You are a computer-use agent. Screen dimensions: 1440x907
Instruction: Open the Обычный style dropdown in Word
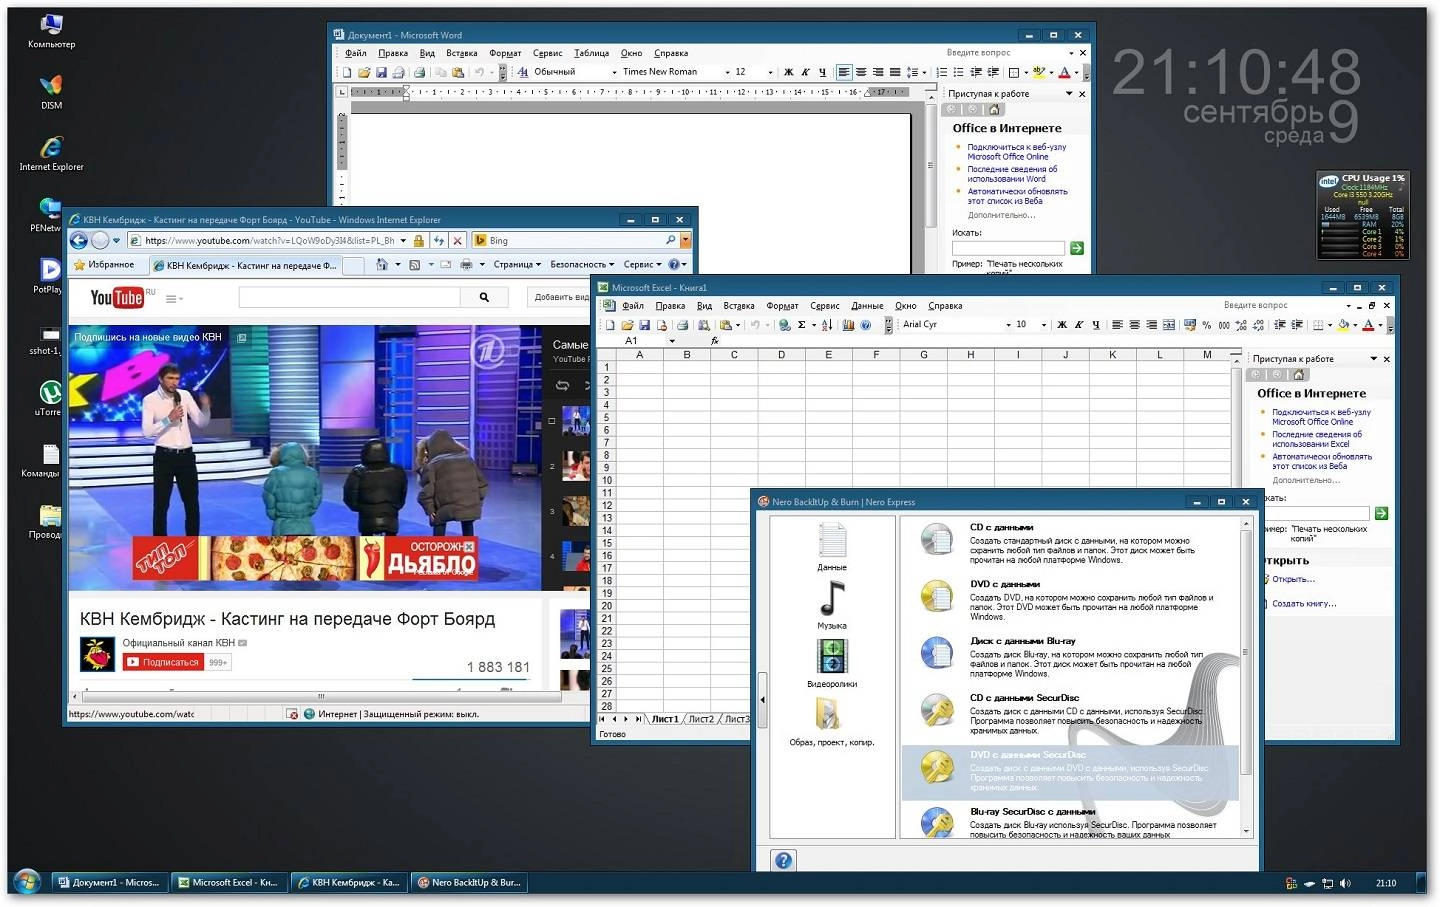[x=614, y=72]
